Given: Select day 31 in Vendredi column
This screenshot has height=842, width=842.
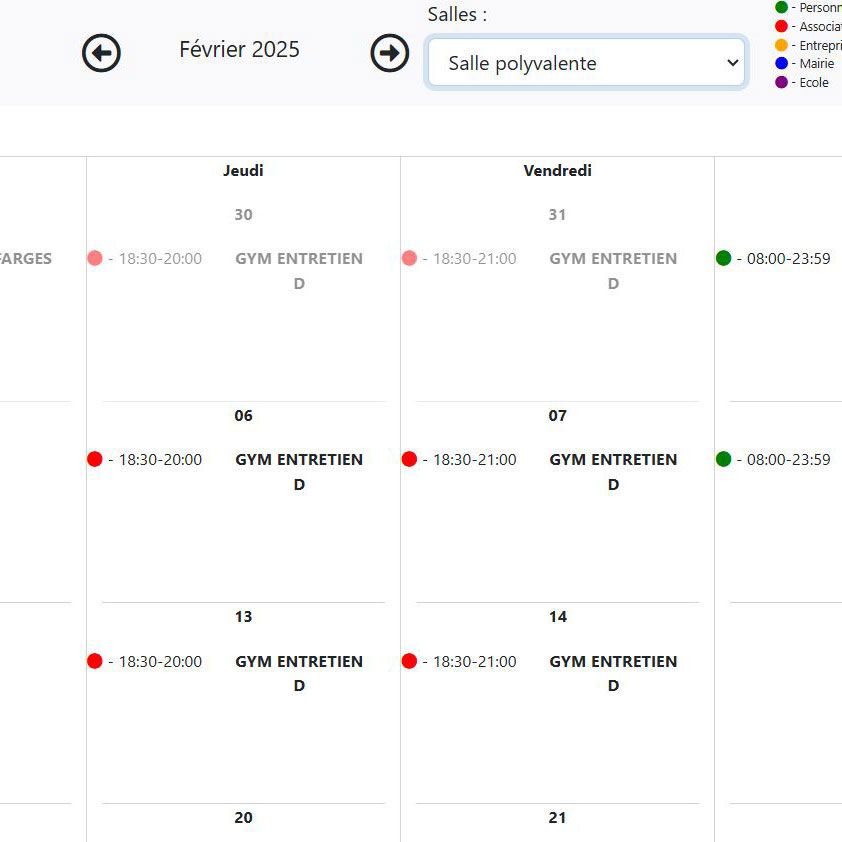Looking at the screenshot, I should pyautogui.click(x=557, y=215).
